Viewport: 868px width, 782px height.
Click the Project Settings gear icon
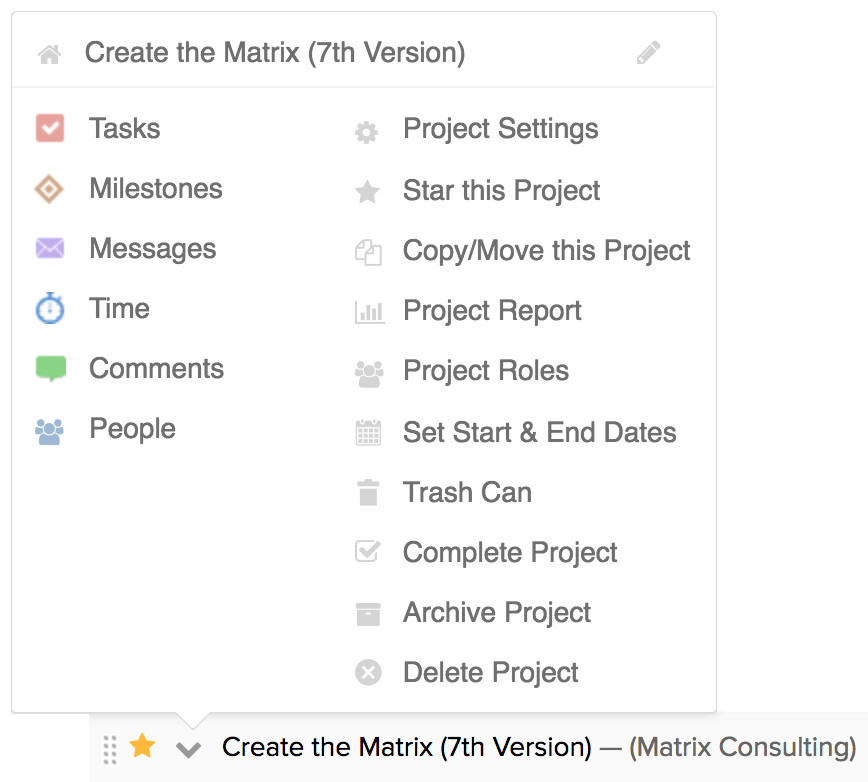[368, 132]
